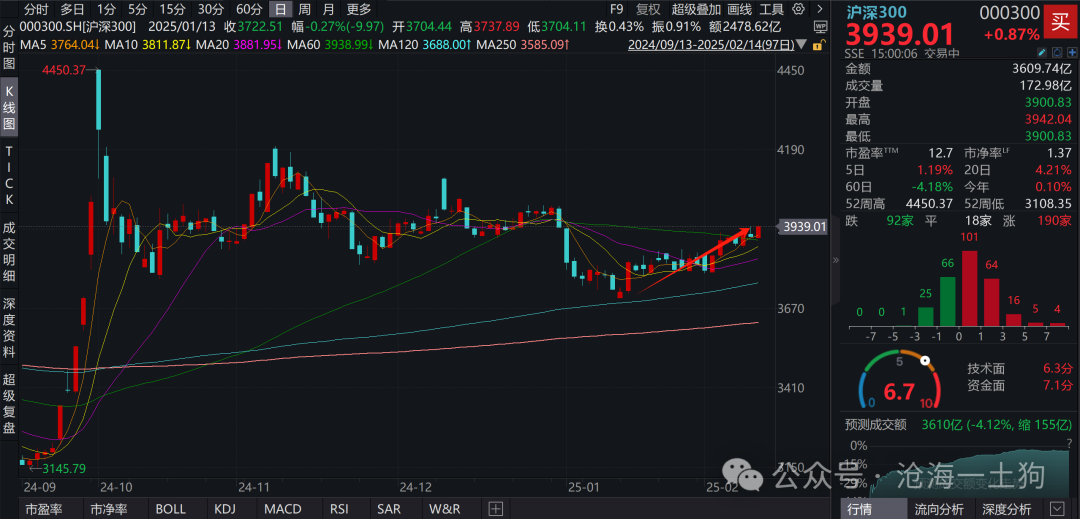The height and width of the screenshot is (519, 1080).
Task: Click the right arrow icon in top toolbar
Action: (x=820, y=9)
